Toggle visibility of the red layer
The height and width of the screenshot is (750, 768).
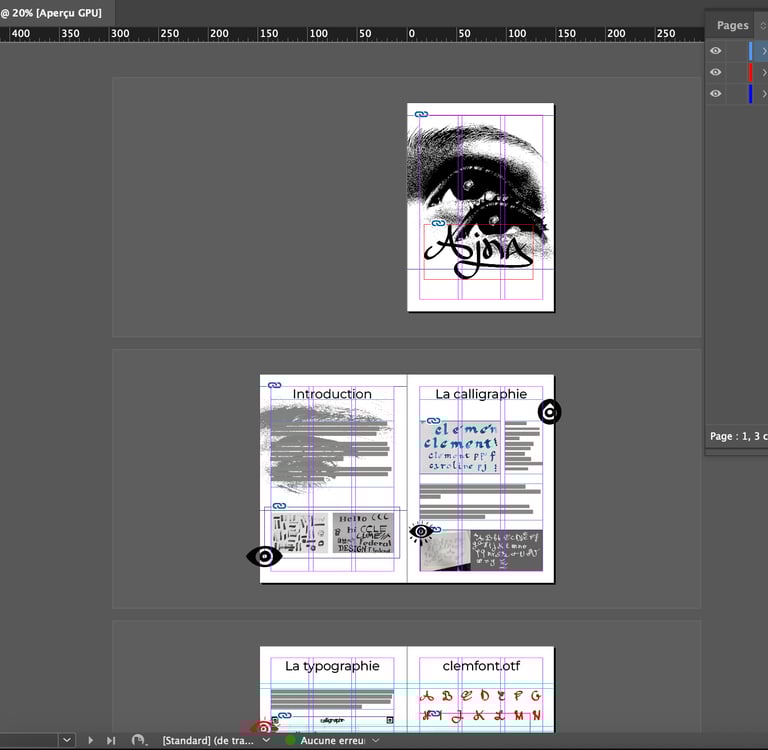[x=716, y=72]
